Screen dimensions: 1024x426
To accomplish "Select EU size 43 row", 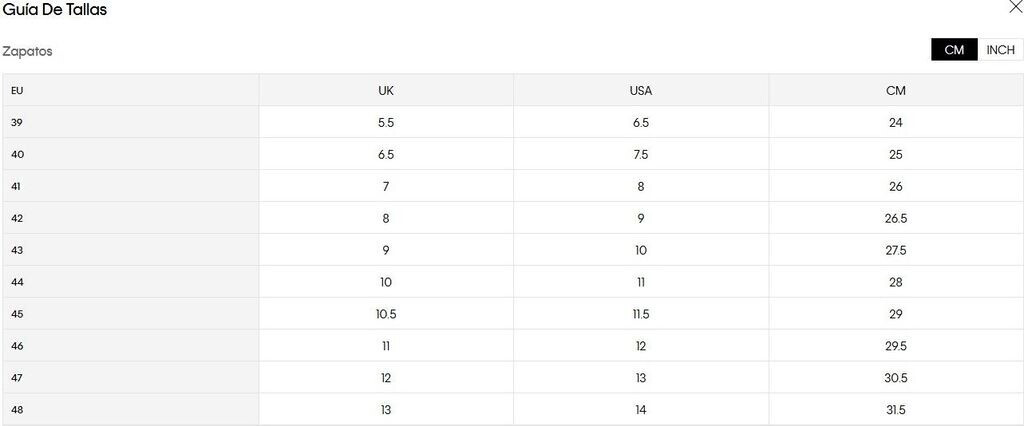I will tap(17, 250).
